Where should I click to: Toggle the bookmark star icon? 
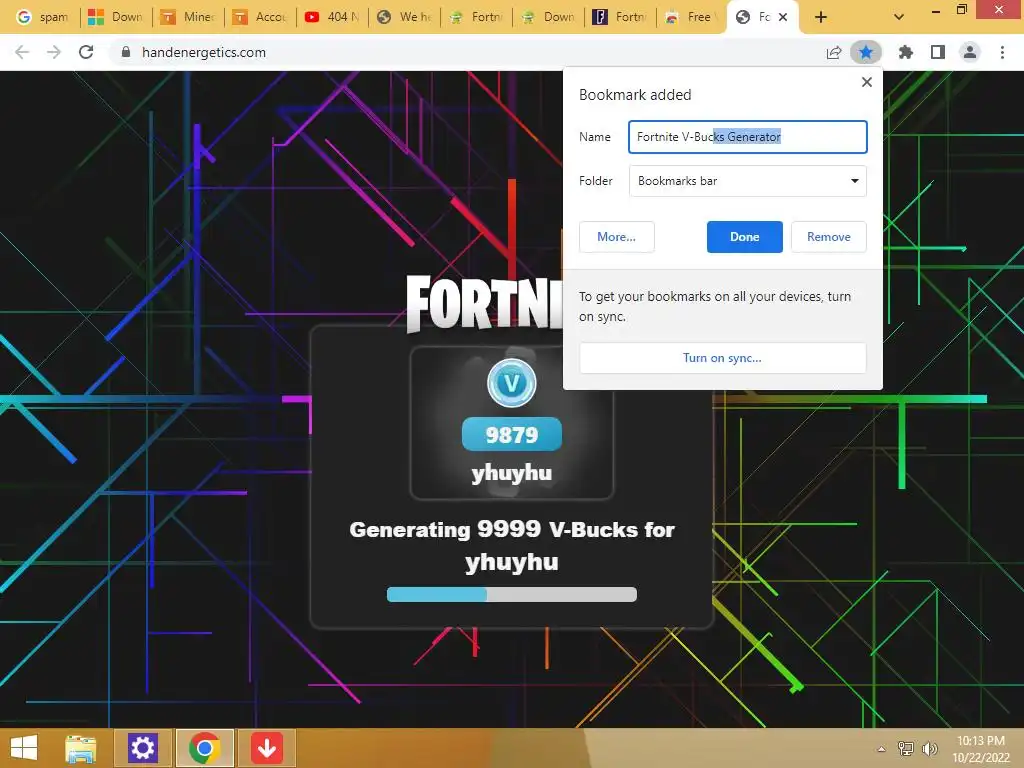click(x=866, y=52)
